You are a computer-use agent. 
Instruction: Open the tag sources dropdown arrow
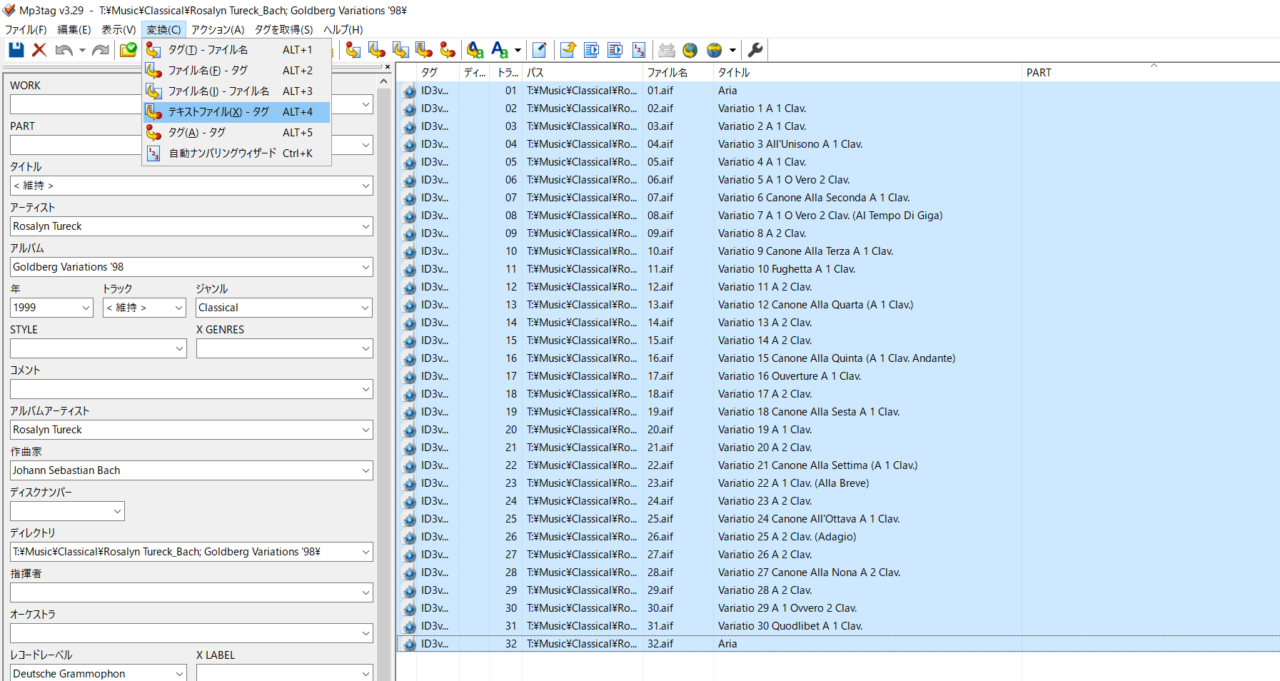coord(732,50)
